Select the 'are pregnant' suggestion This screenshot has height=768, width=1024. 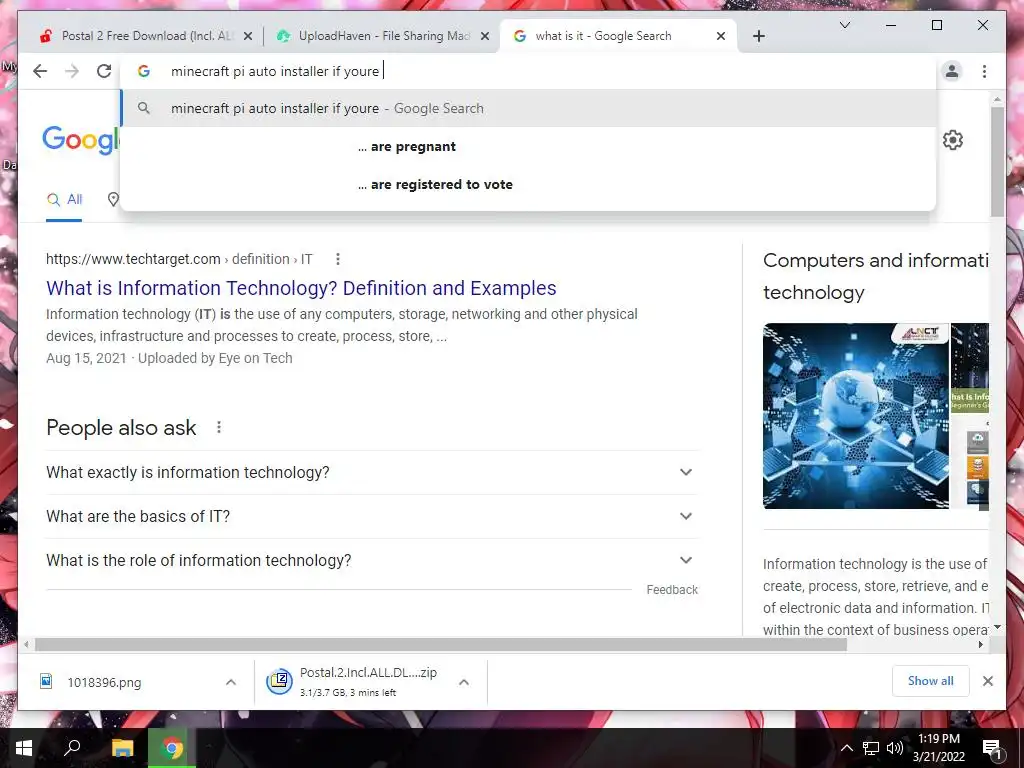coord(528,146)
